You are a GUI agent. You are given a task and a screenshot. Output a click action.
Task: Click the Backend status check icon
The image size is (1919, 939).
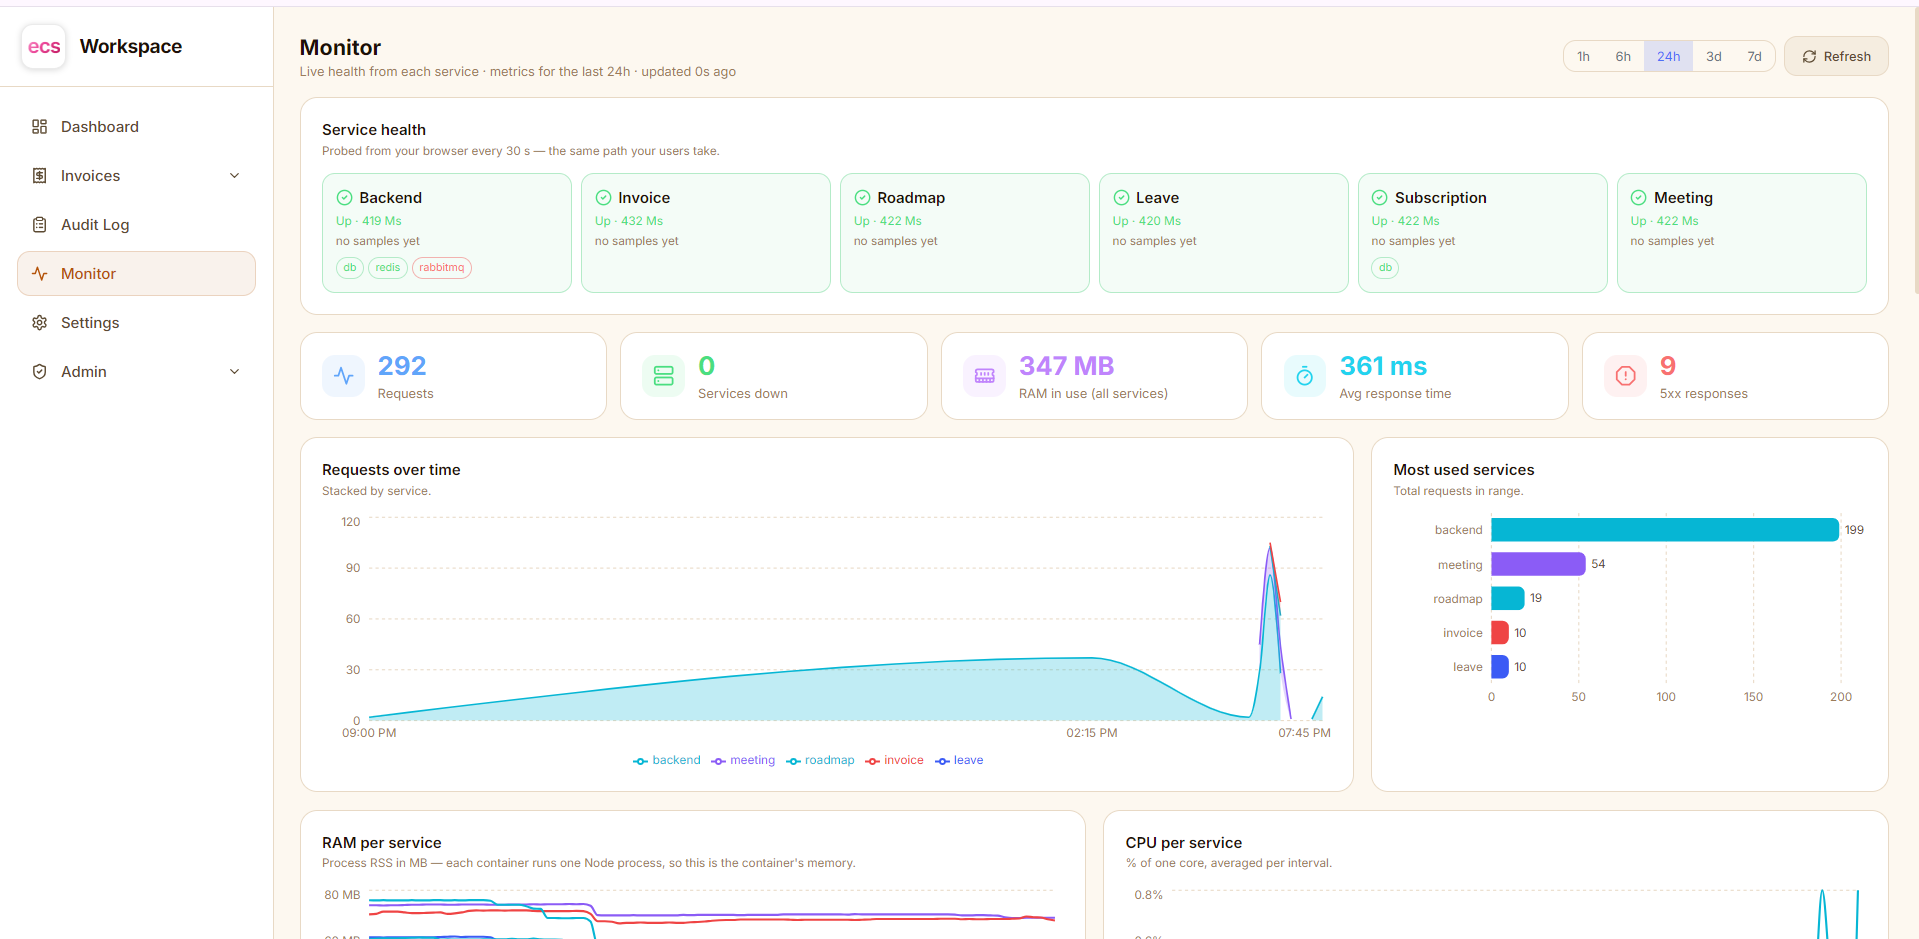(x=345, y=198)
